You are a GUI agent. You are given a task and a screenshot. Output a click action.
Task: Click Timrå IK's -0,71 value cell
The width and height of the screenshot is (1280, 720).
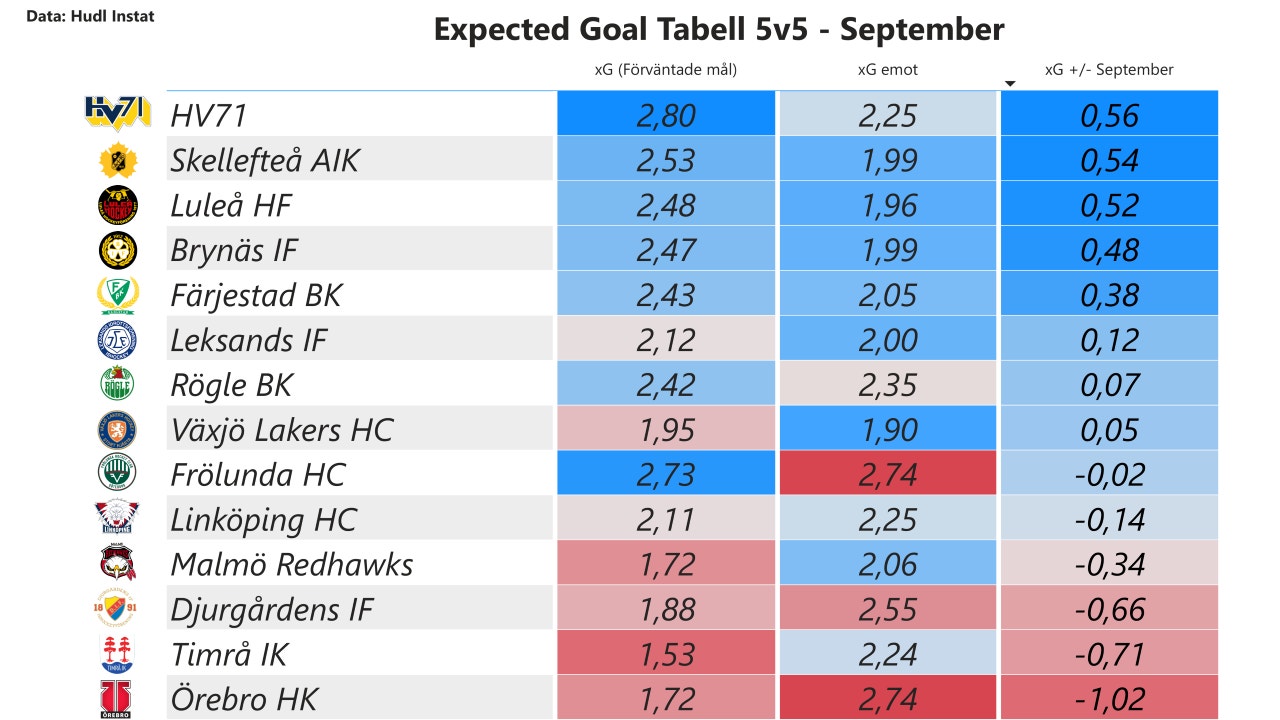(1109, 654)
